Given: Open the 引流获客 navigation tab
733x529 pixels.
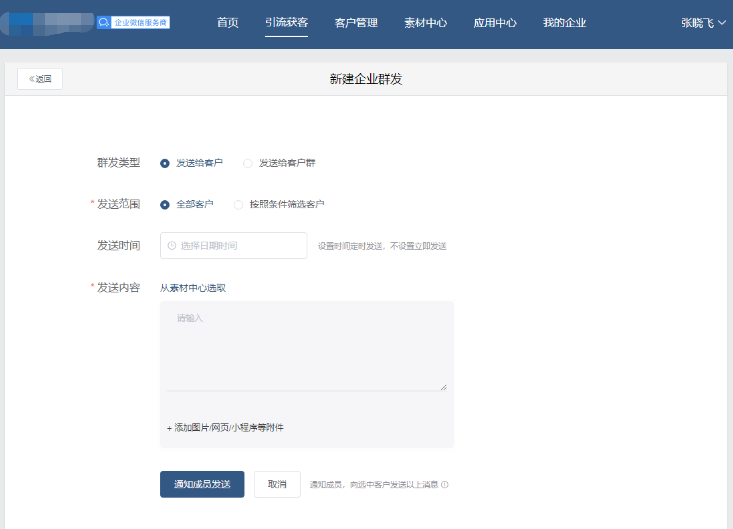Looking at the screenshot, I should tap(287, 23).
